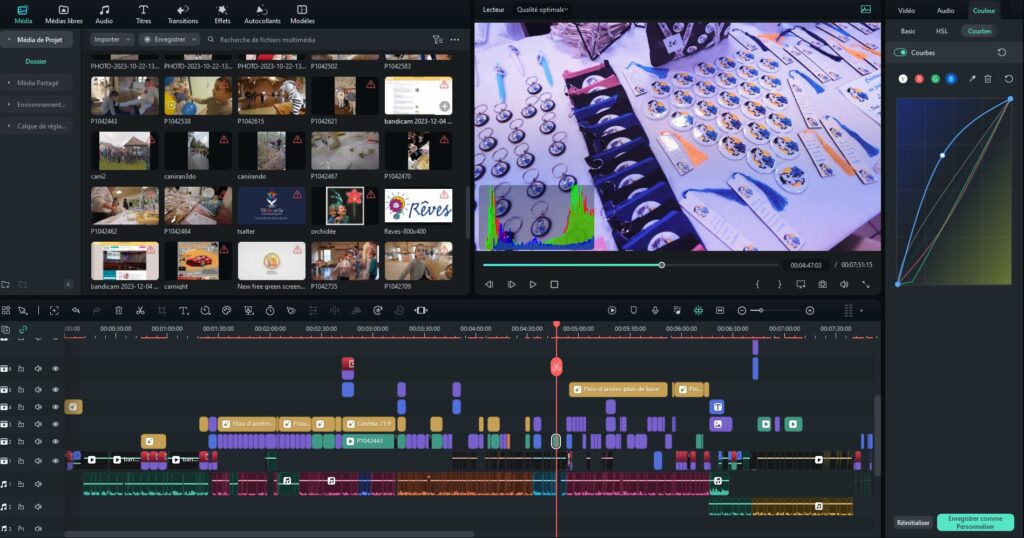This screenshot has width=1024, height=538.
Task: Play the preview
Action: [533, 285]
